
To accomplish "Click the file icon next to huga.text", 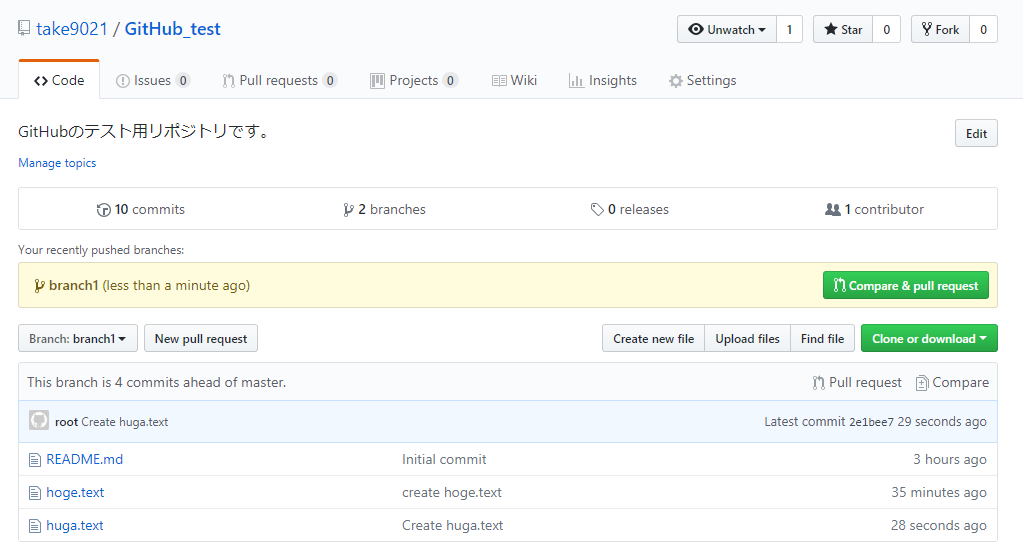I will (x=35, y=526).
